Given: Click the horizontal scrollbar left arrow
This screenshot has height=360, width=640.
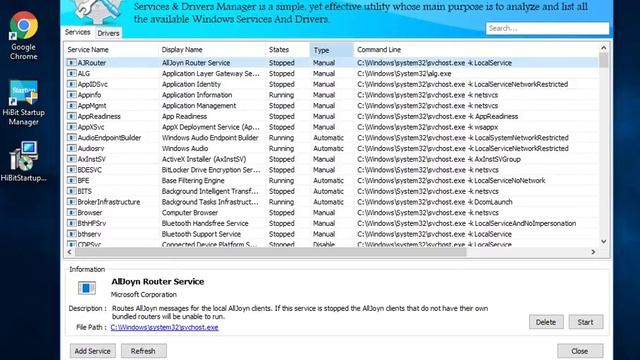Looking at the screenshot, I should pyautogui.click(x=69, y=252).
